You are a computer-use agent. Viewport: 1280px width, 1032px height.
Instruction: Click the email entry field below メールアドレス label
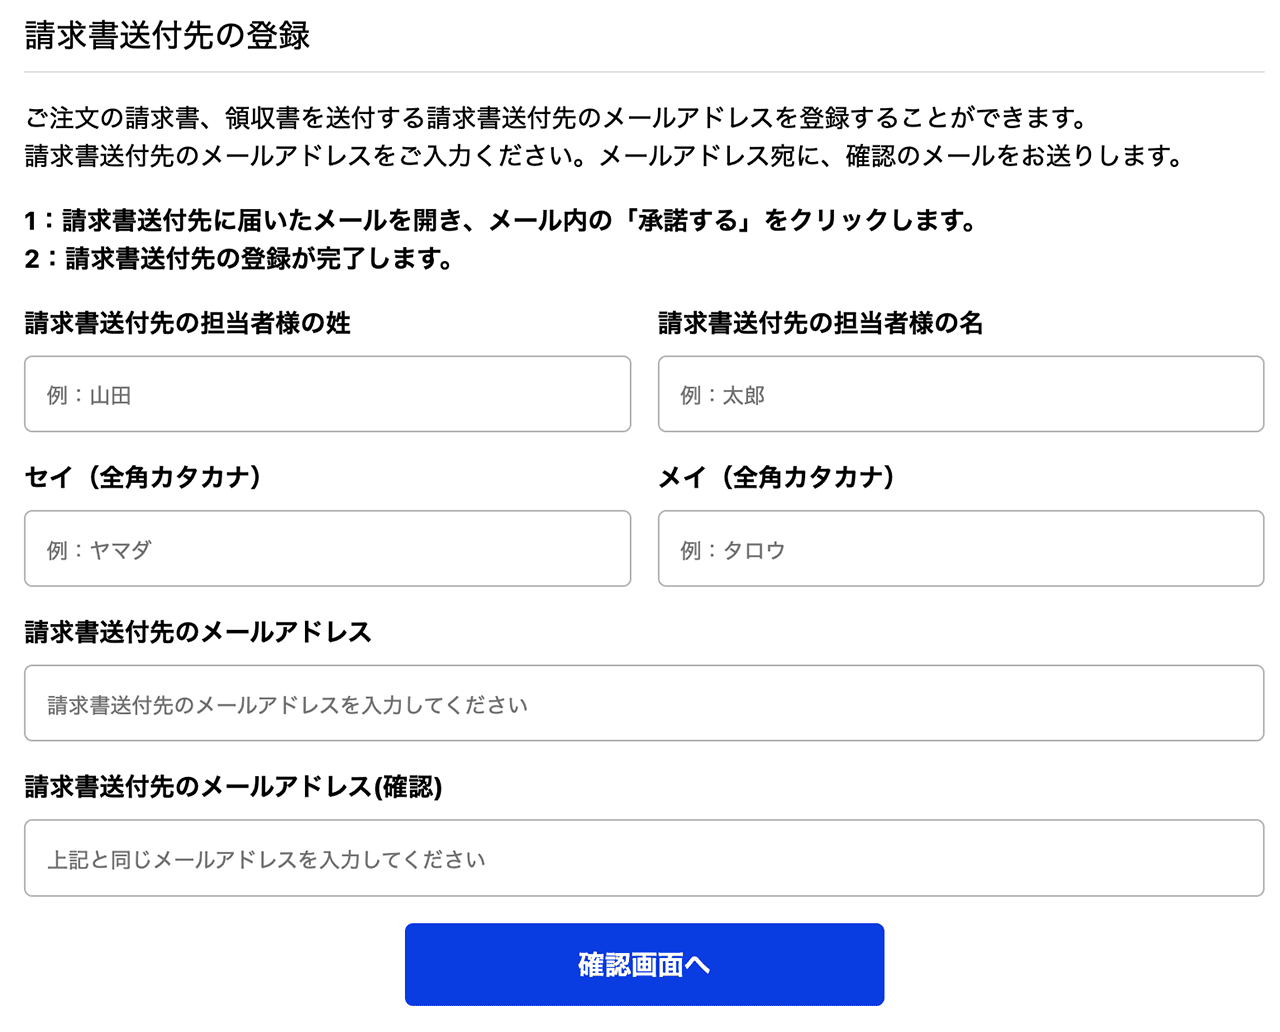(x=644, y=702)
